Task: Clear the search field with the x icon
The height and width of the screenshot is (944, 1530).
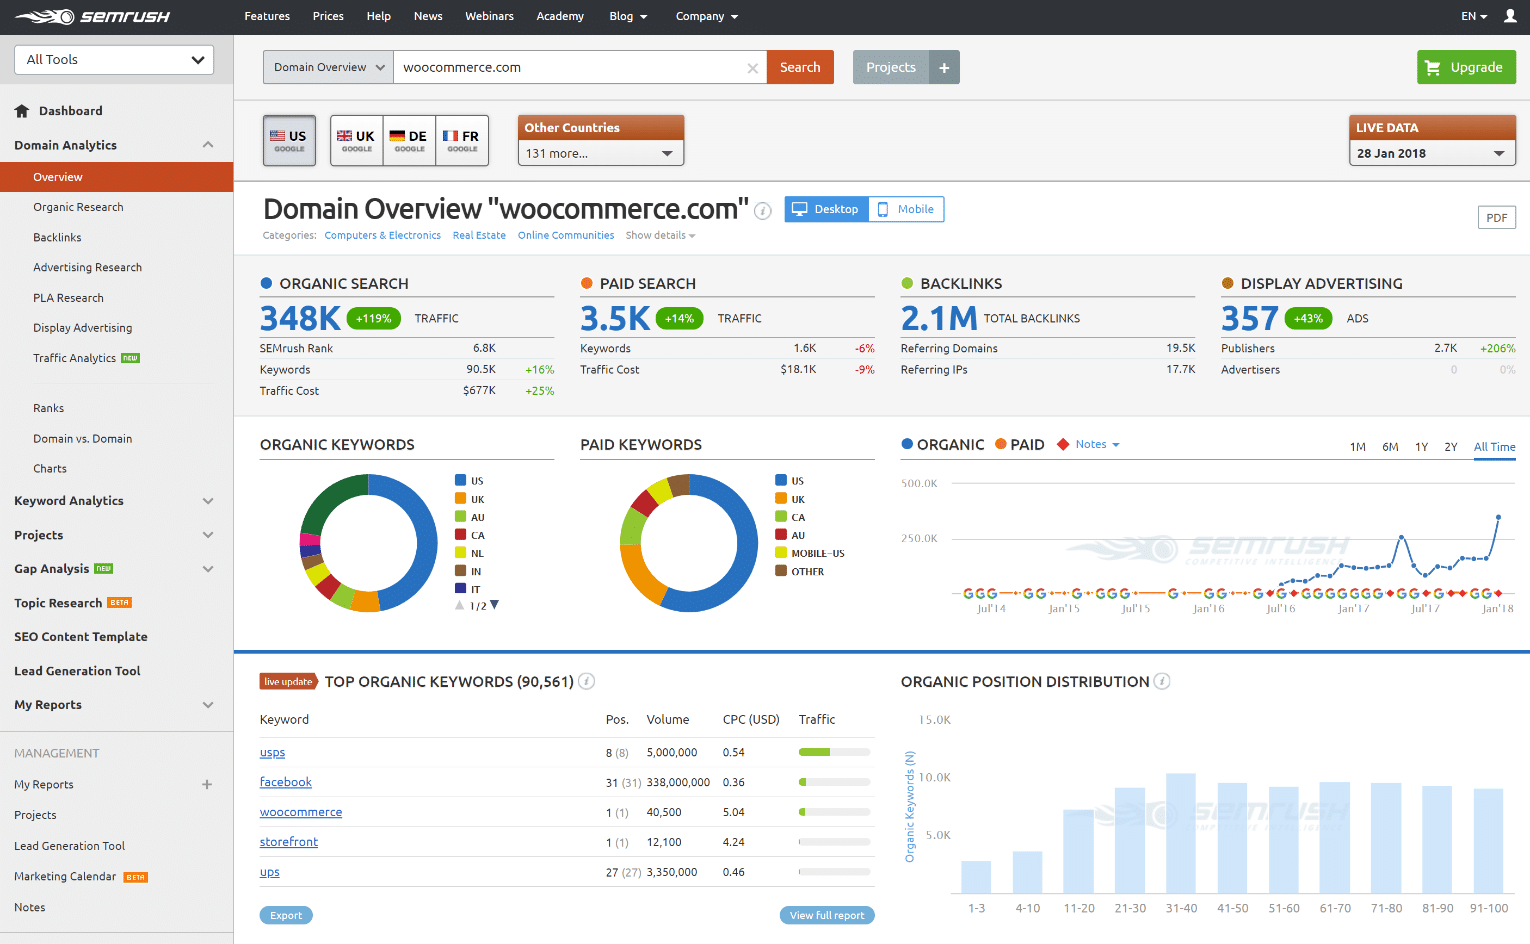Action: click(752, 67)
